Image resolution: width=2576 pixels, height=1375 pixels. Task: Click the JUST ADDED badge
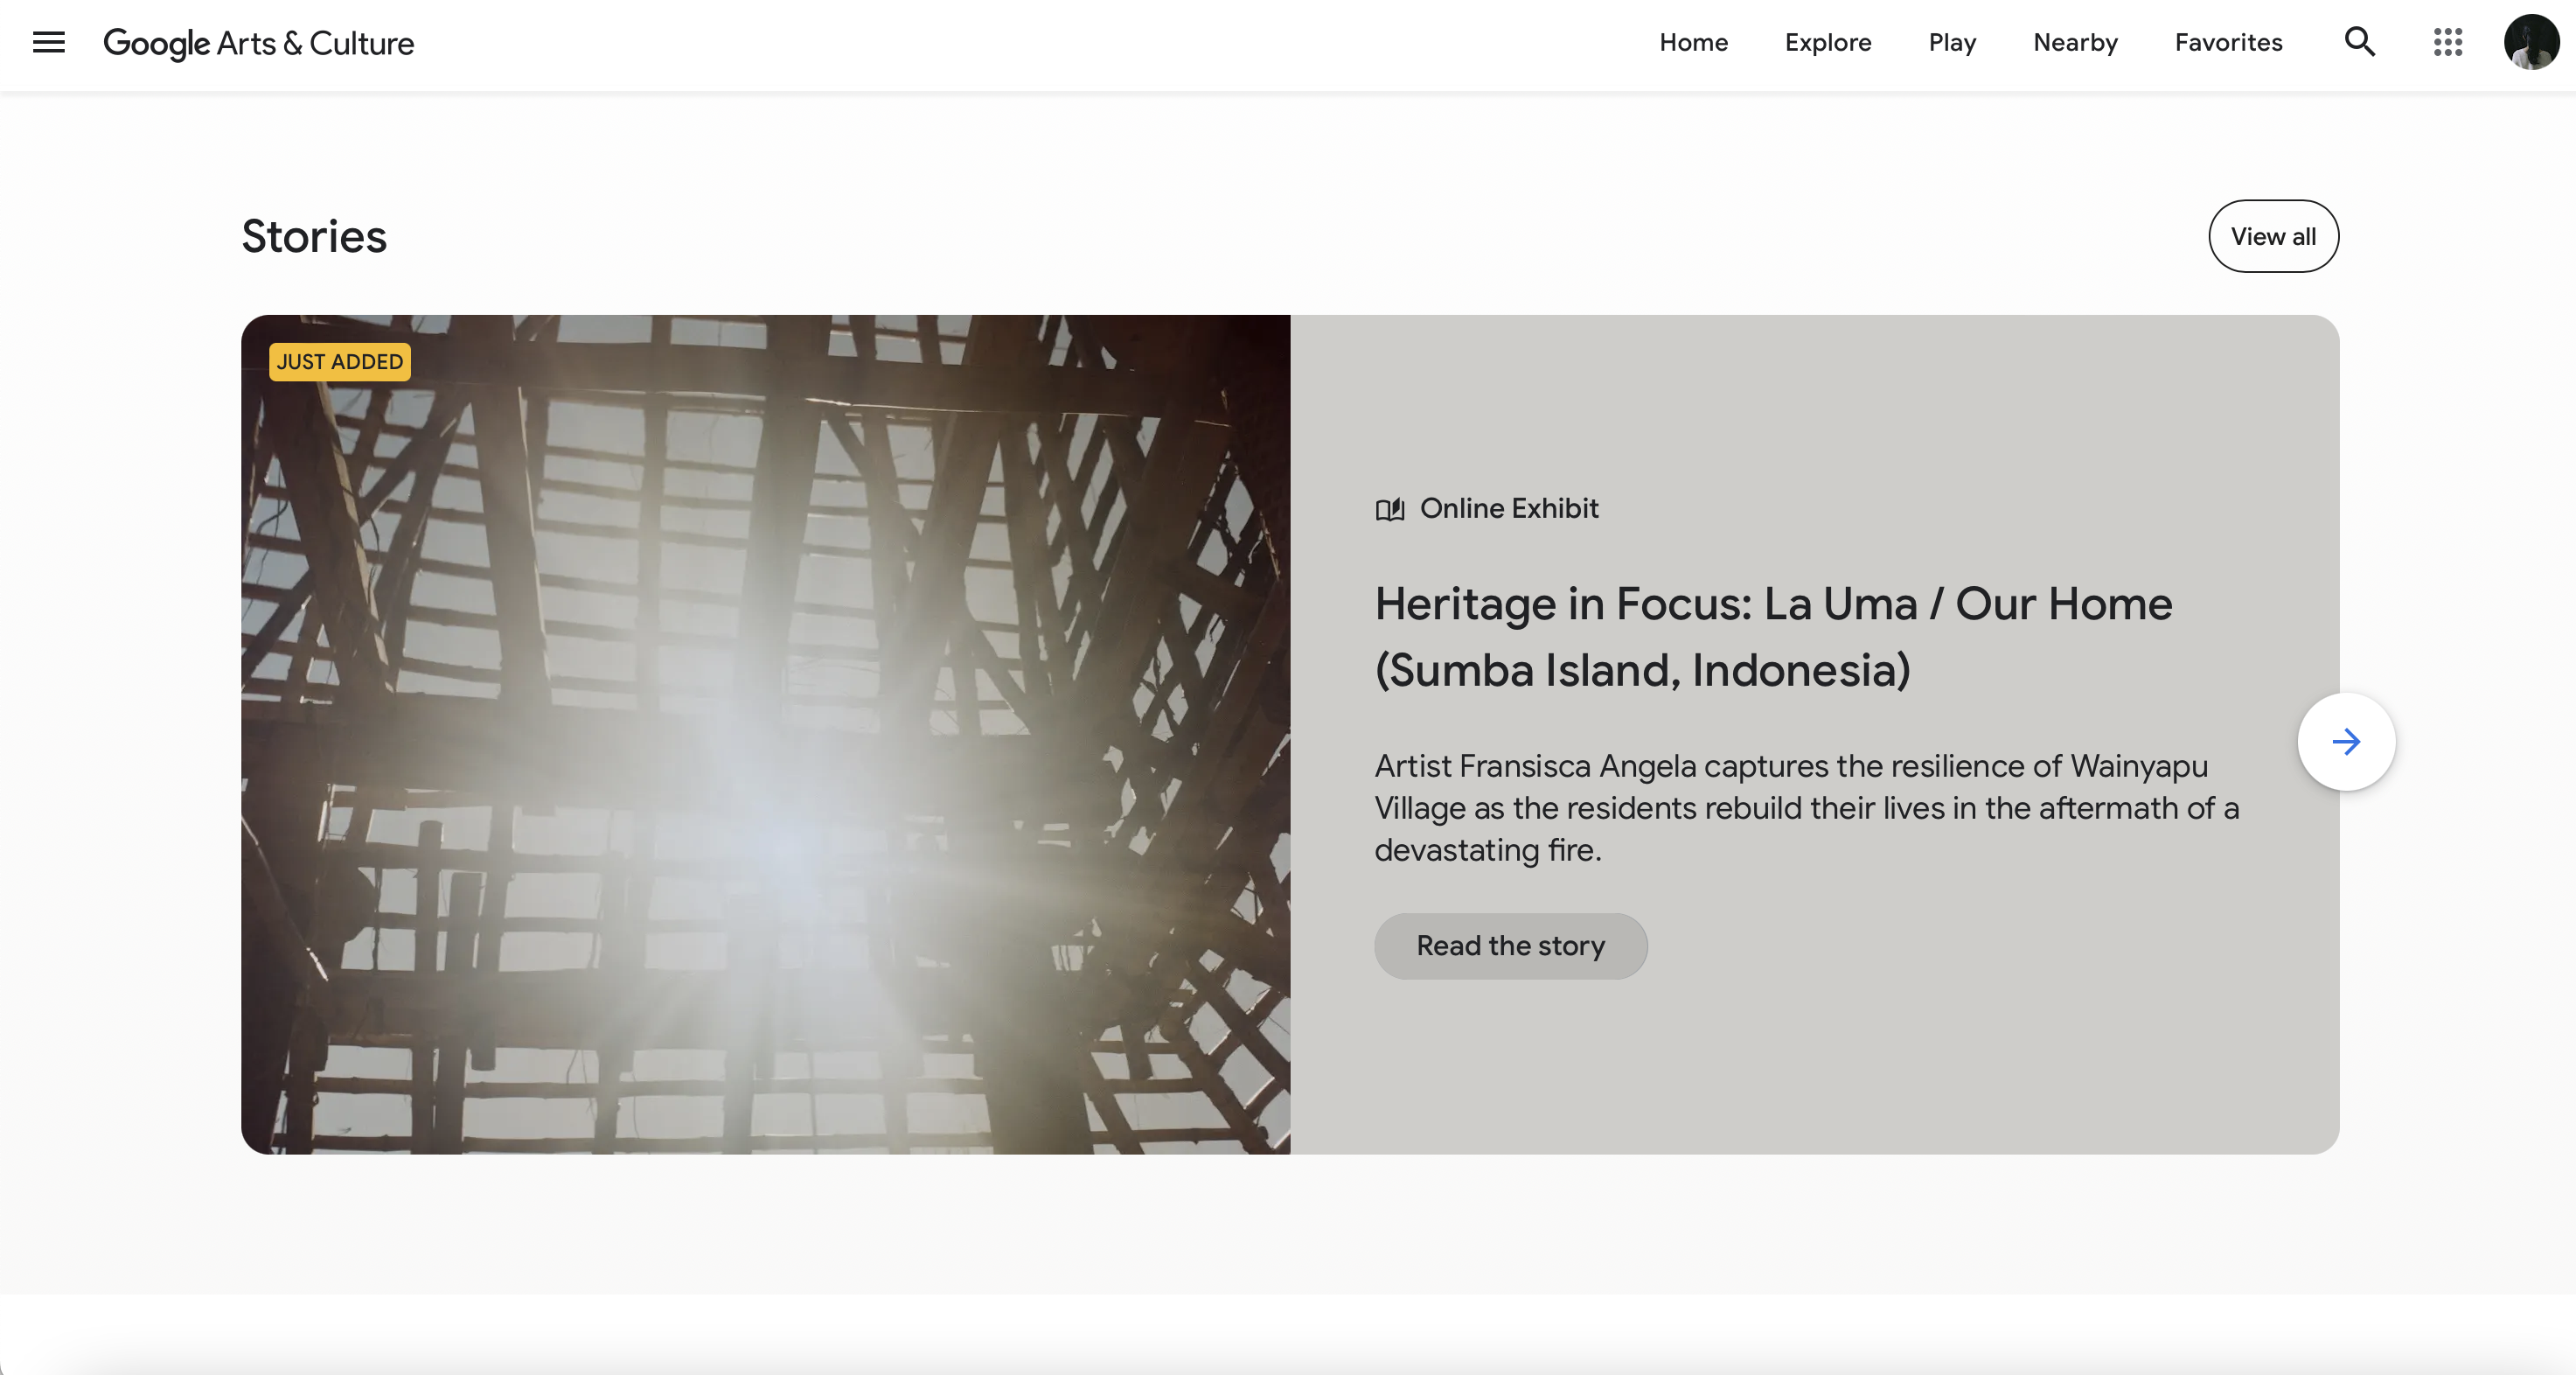click(339, 362)
